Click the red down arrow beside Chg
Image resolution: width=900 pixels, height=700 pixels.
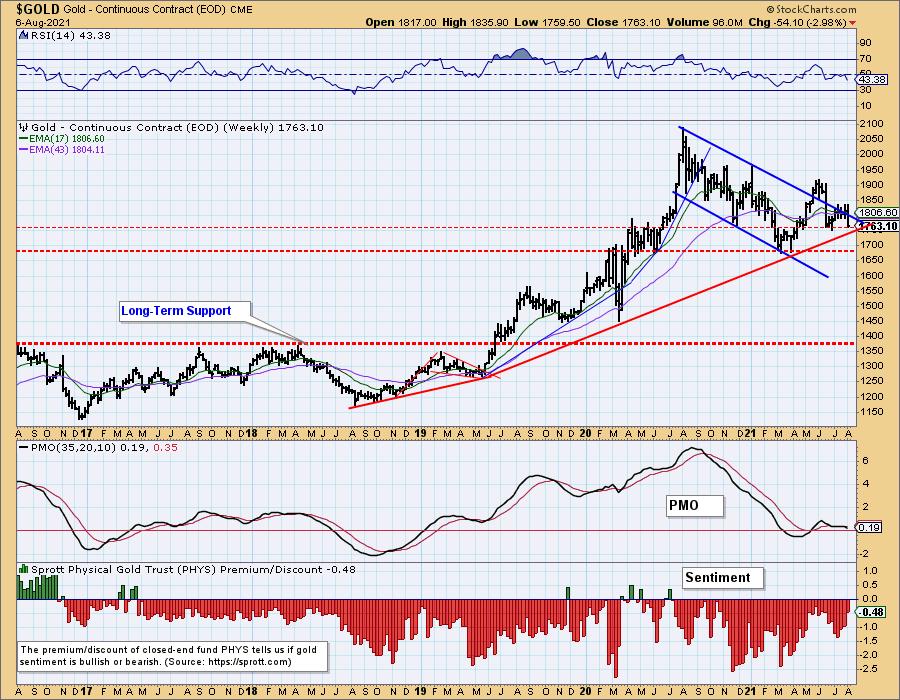click(852, 23)
